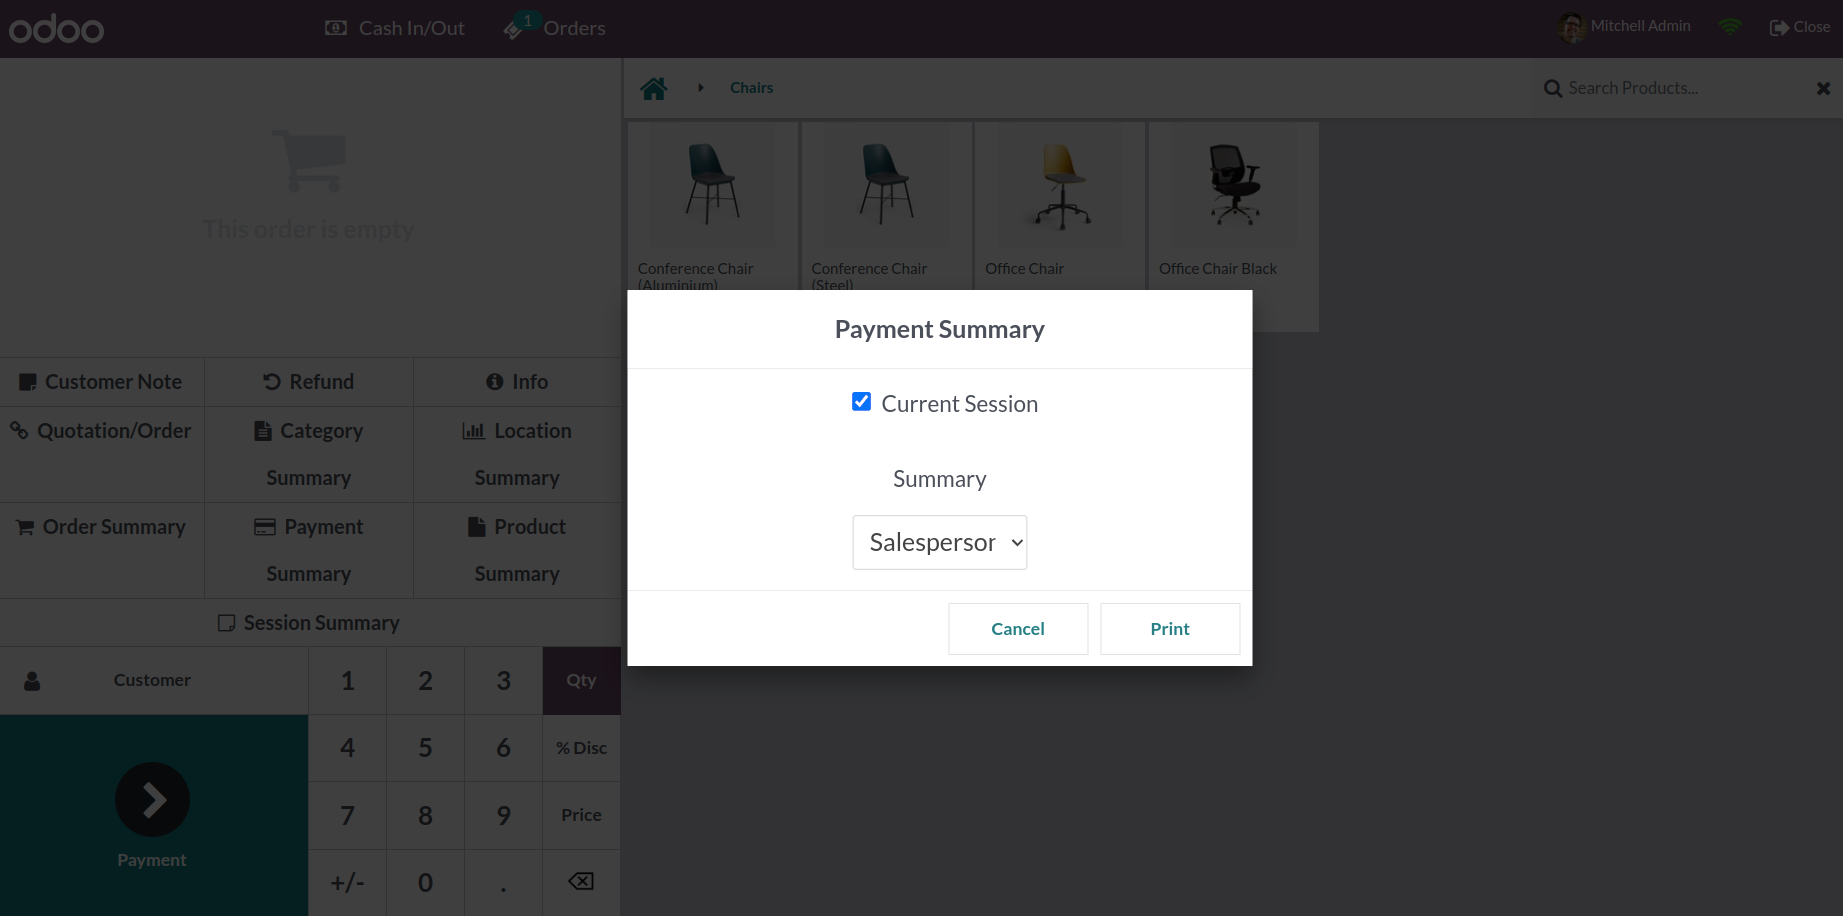Open the Session Summary report
Viewport: 1843px width, 916px height.
coord(309,623)
